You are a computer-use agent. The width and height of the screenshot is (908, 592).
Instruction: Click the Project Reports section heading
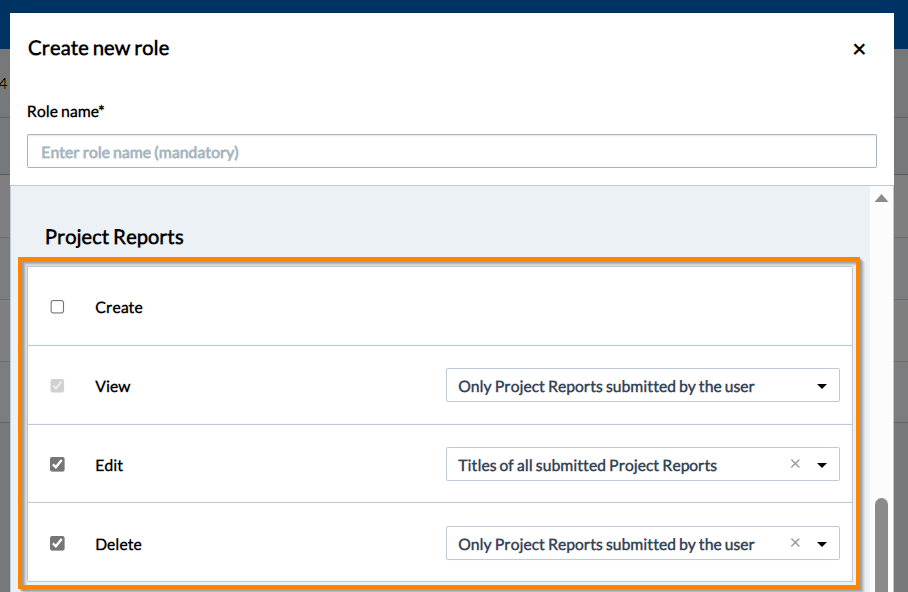113,237
